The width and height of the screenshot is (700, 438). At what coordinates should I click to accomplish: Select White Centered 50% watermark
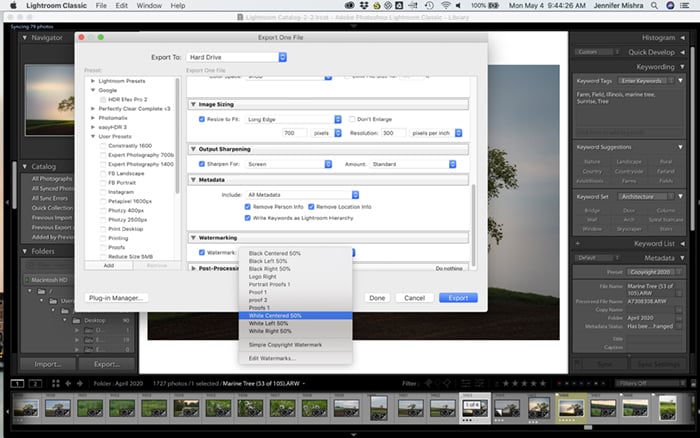click(296, 316)
